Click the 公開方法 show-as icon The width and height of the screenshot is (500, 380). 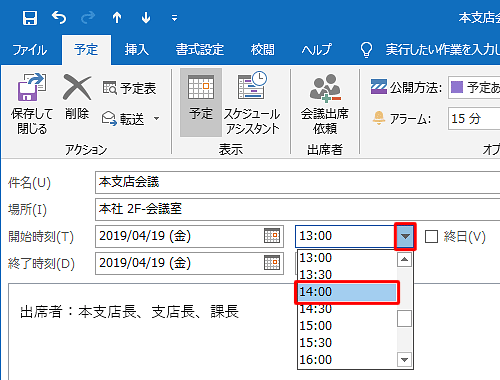[x=379, y=87]
